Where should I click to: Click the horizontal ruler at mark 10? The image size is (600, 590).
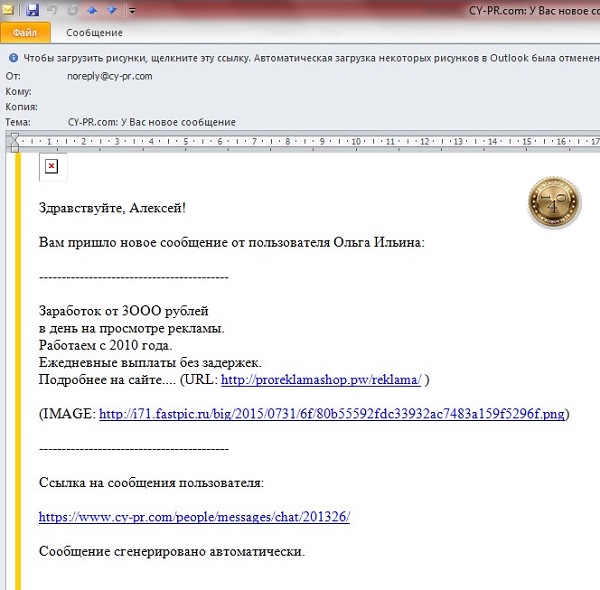(x=356, y=142)
